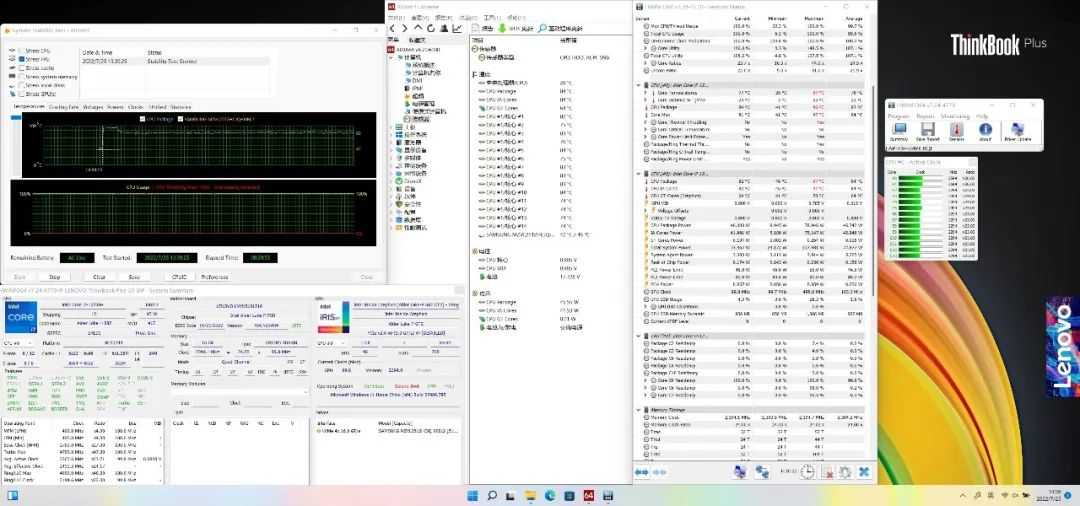
Task: Click the Save Report floppy disk icon
Action: click(927, 131)
